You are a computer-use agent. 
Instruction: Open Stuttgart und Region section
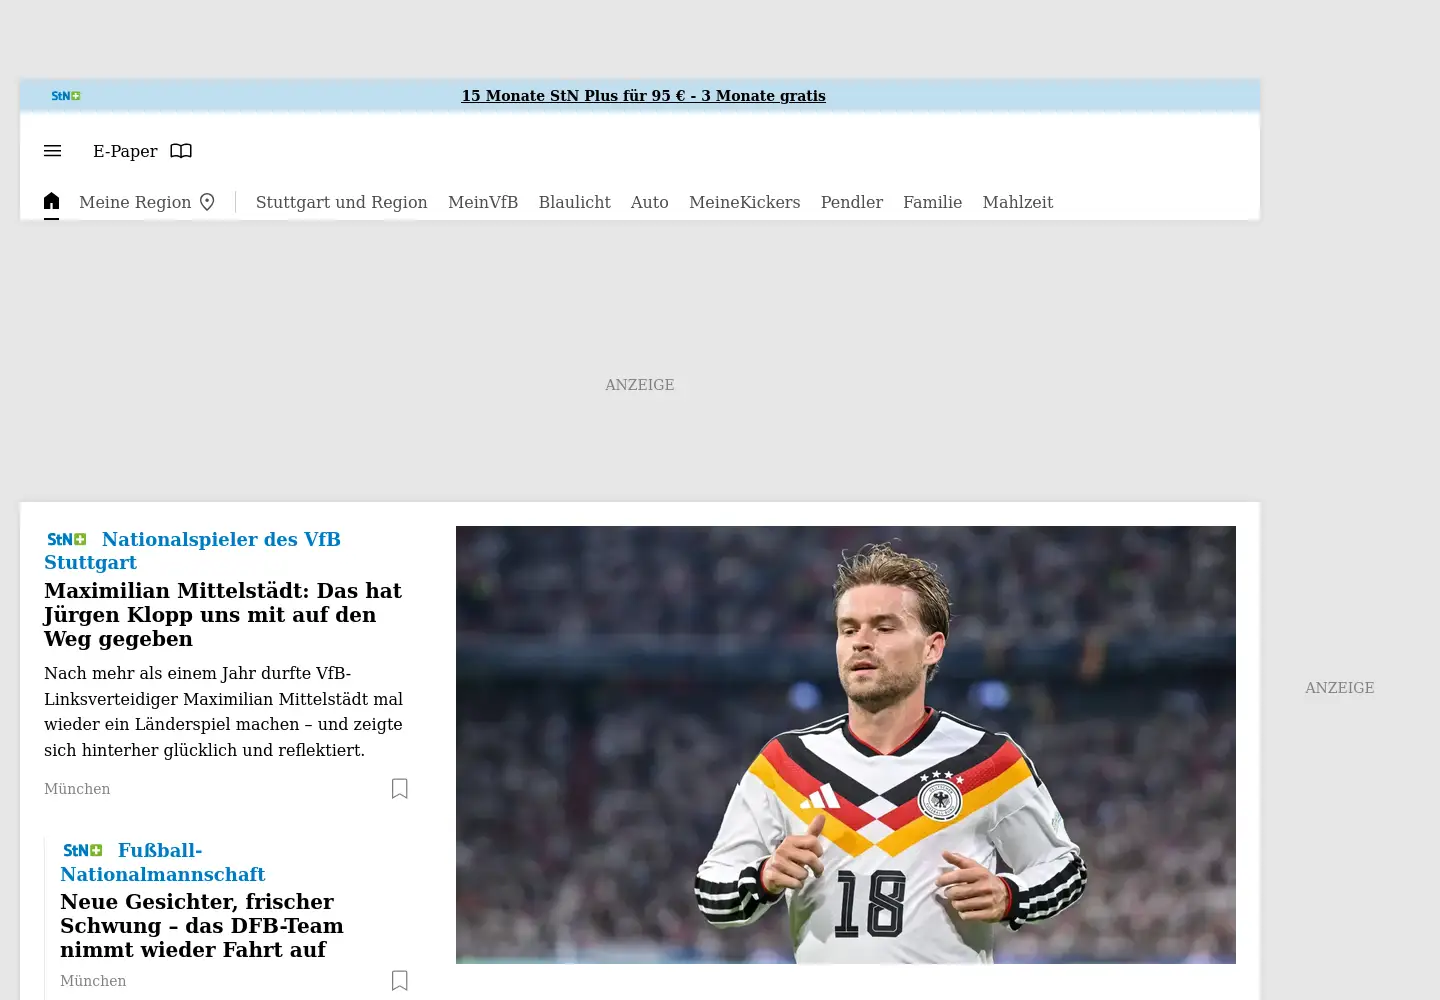tap(342, 202)
